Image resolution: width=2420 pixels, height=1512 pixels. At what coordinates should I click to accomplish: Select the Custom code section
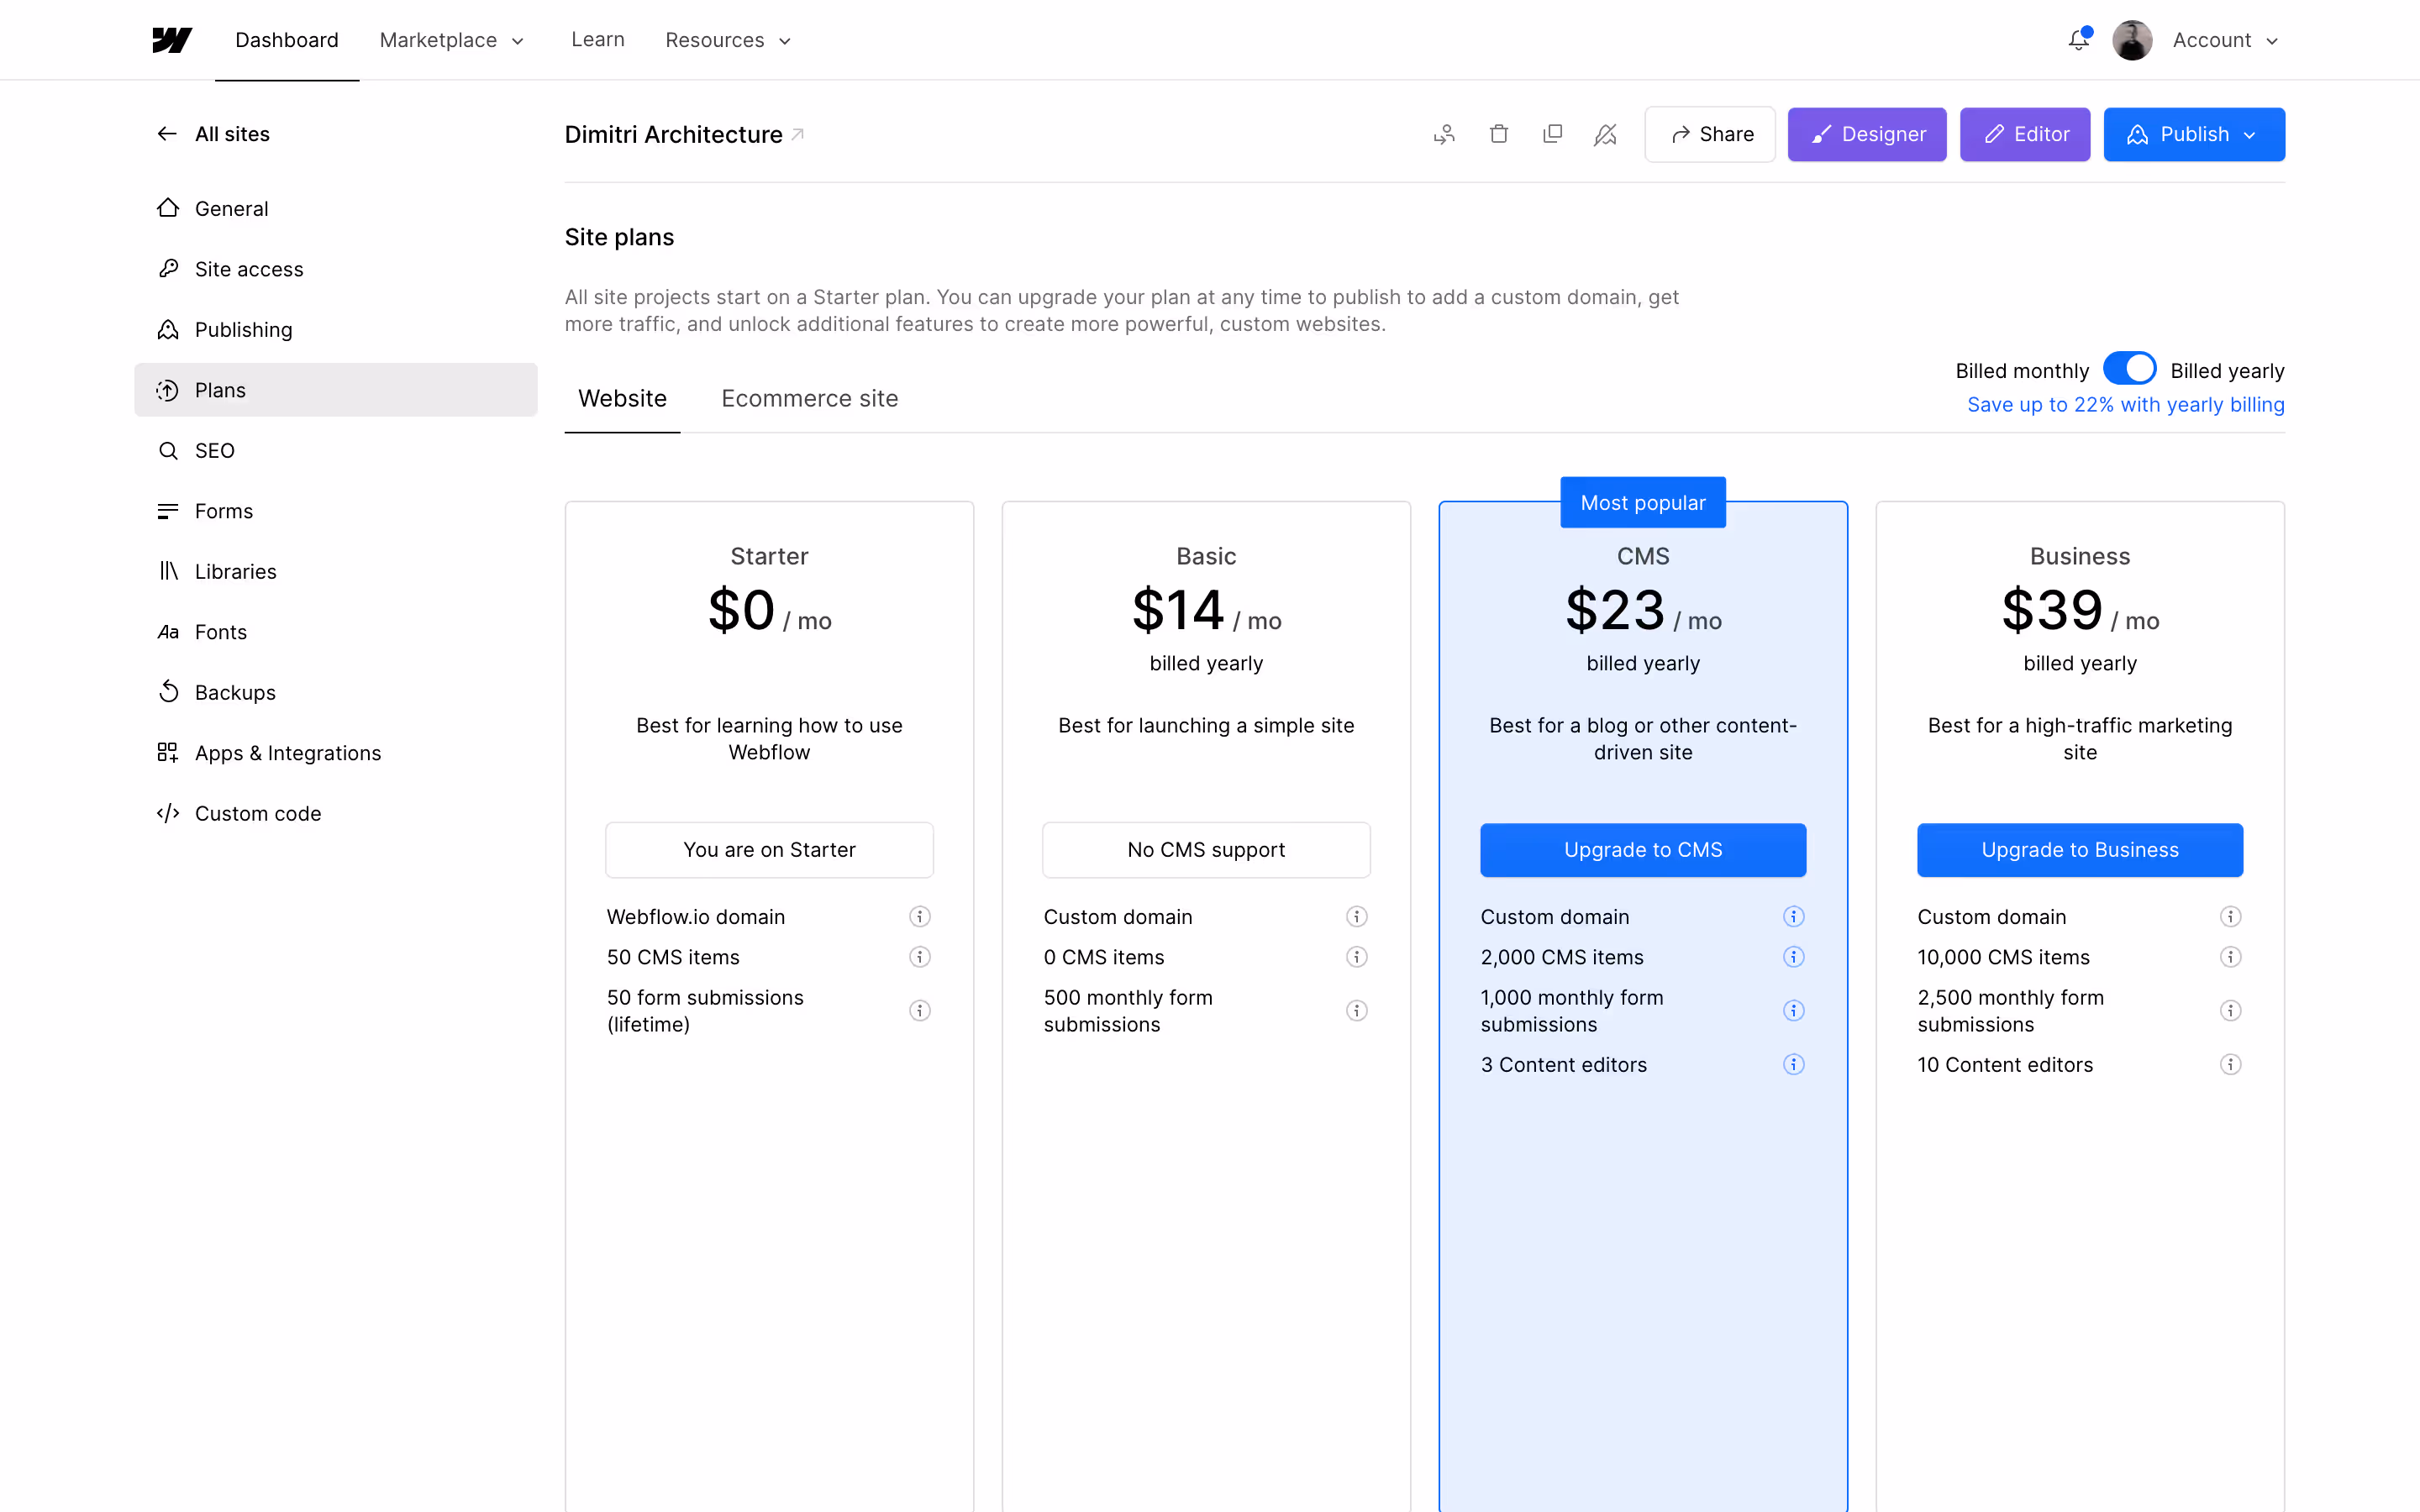click(x=257, y=813)
